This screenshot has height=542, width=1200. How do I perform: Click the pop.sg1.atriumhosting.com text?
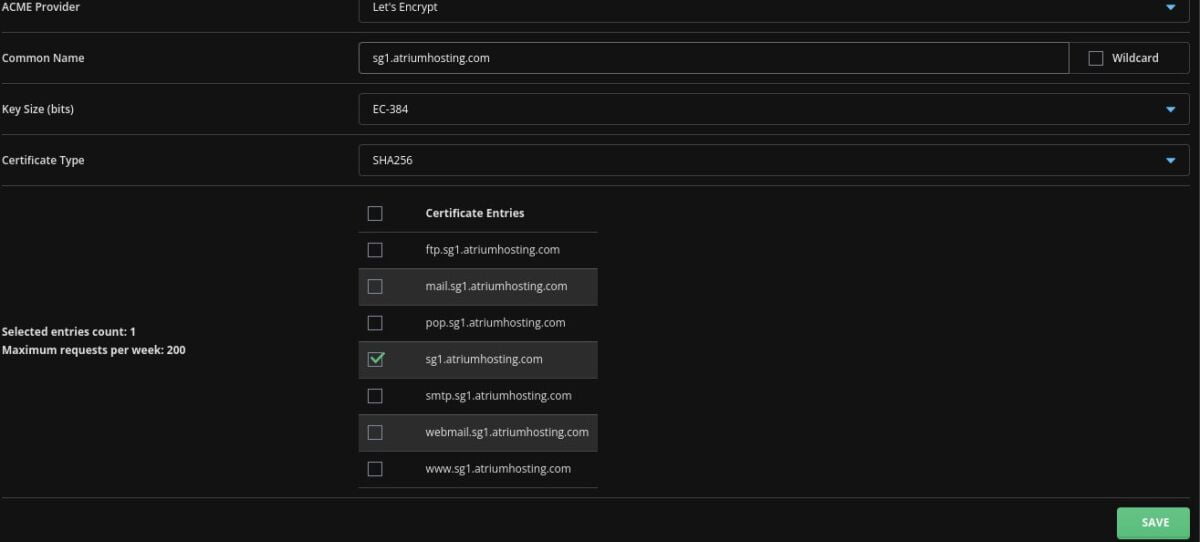click(495, 323)
